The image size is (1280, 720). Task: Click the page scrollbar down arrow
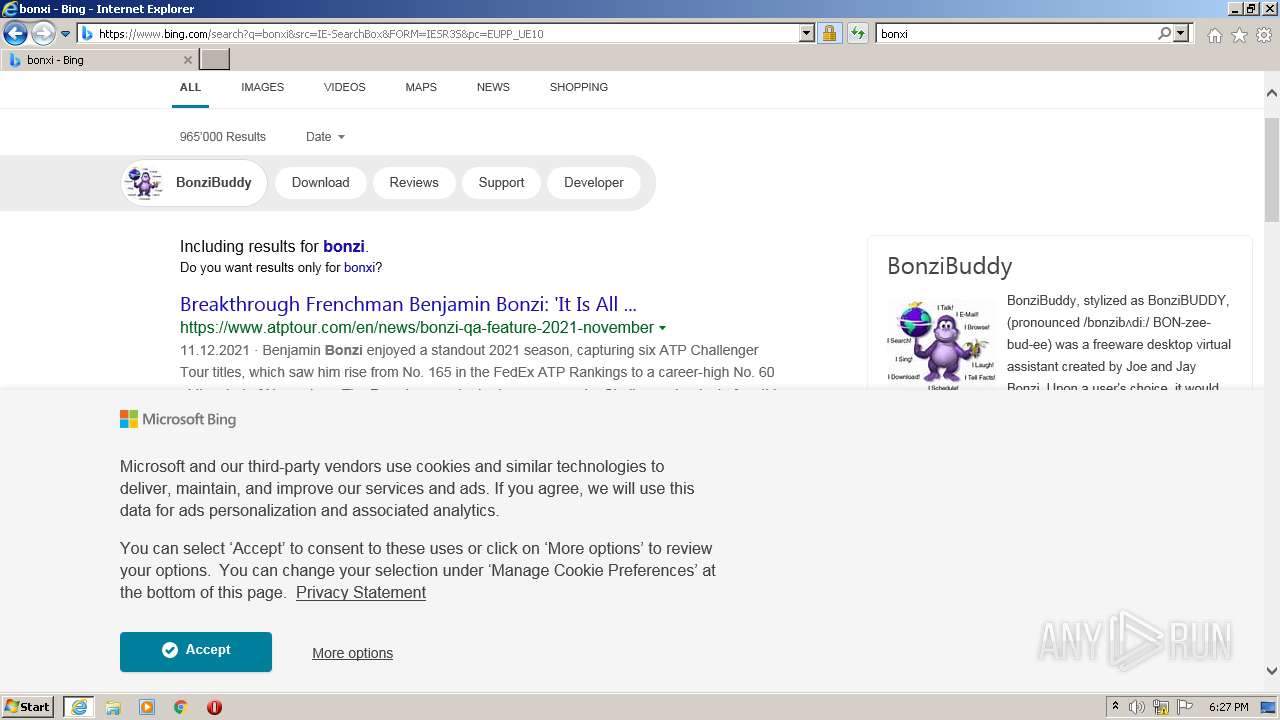click(1272, 671)
